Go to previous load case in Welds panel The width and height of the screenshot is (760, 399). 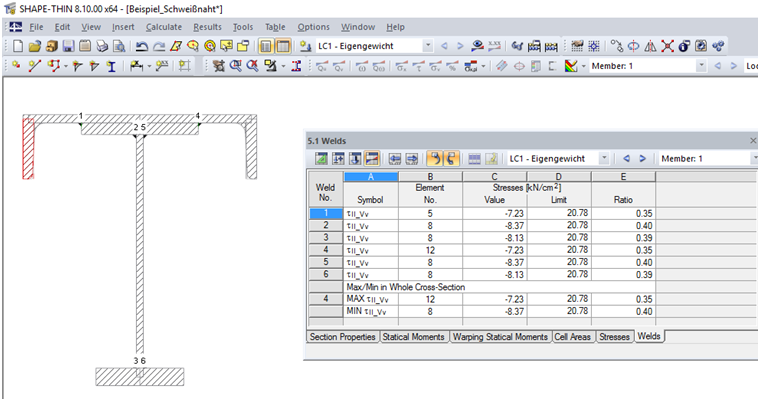626,159
